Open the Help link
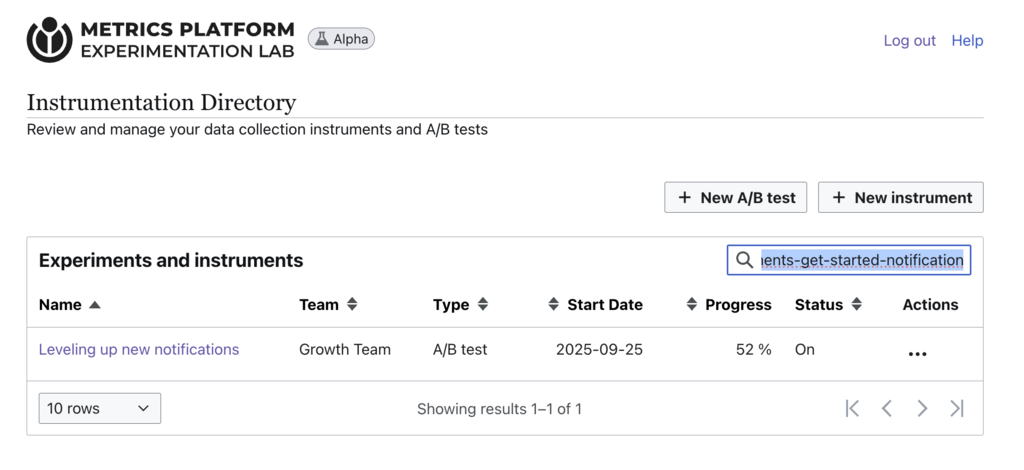Screen dimensions: 1024x470 967,40
